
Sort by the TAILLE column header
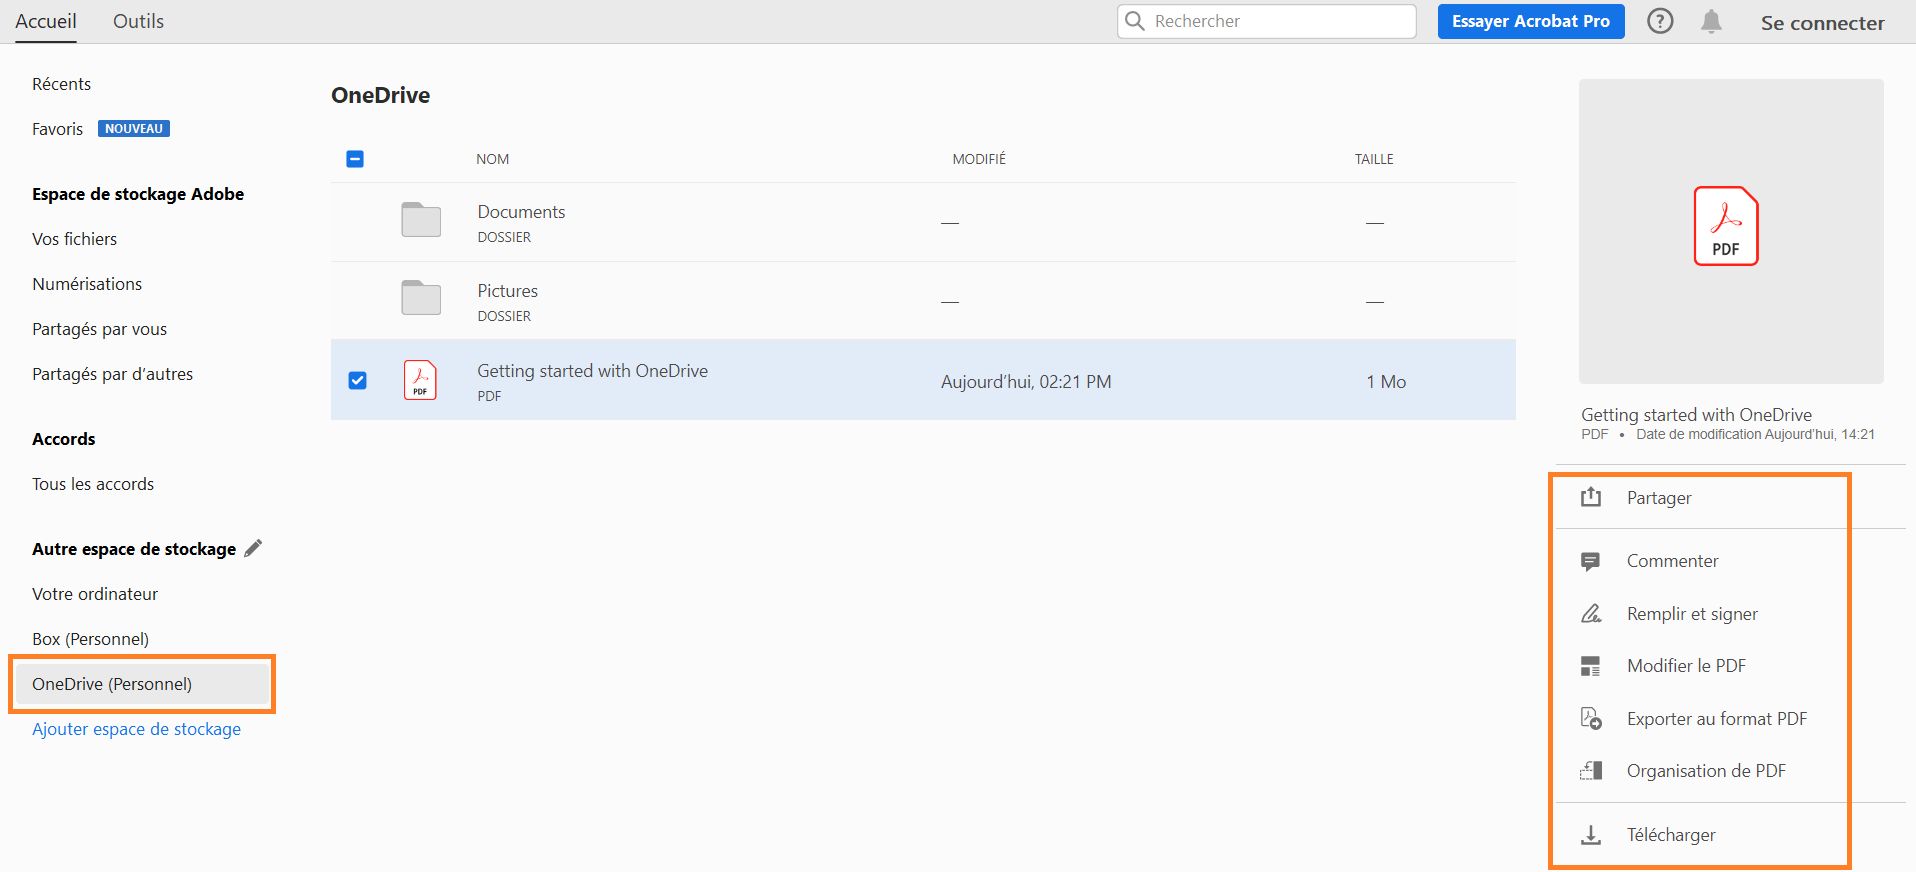[1374, 159]
